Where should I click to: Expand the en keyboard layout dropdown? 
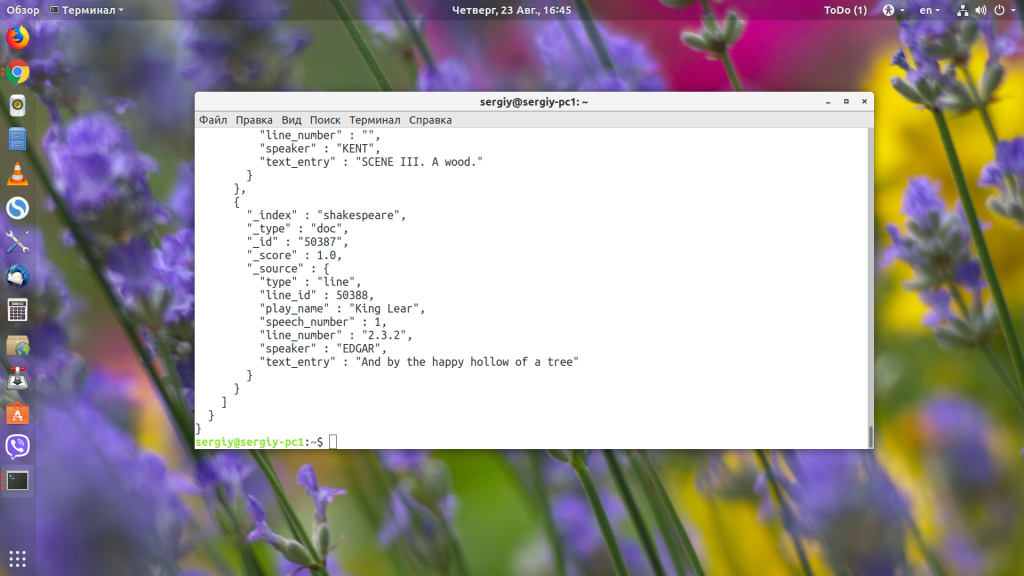click(x=929, y=10)
